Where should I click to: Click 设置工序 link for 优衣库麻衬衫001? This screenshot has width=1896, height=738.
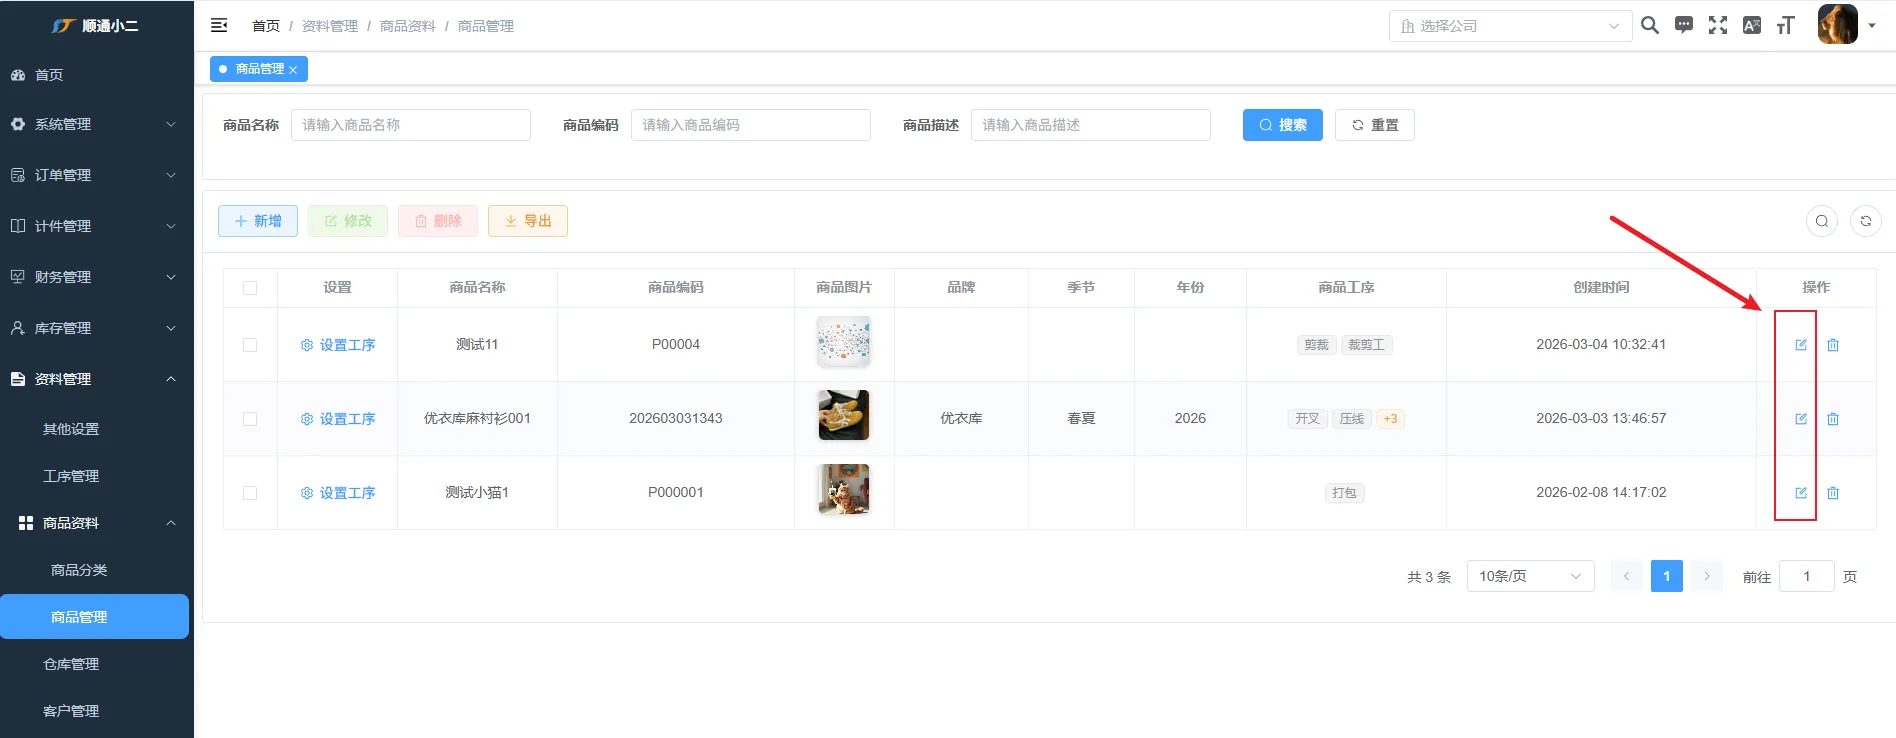coord(338,419)
